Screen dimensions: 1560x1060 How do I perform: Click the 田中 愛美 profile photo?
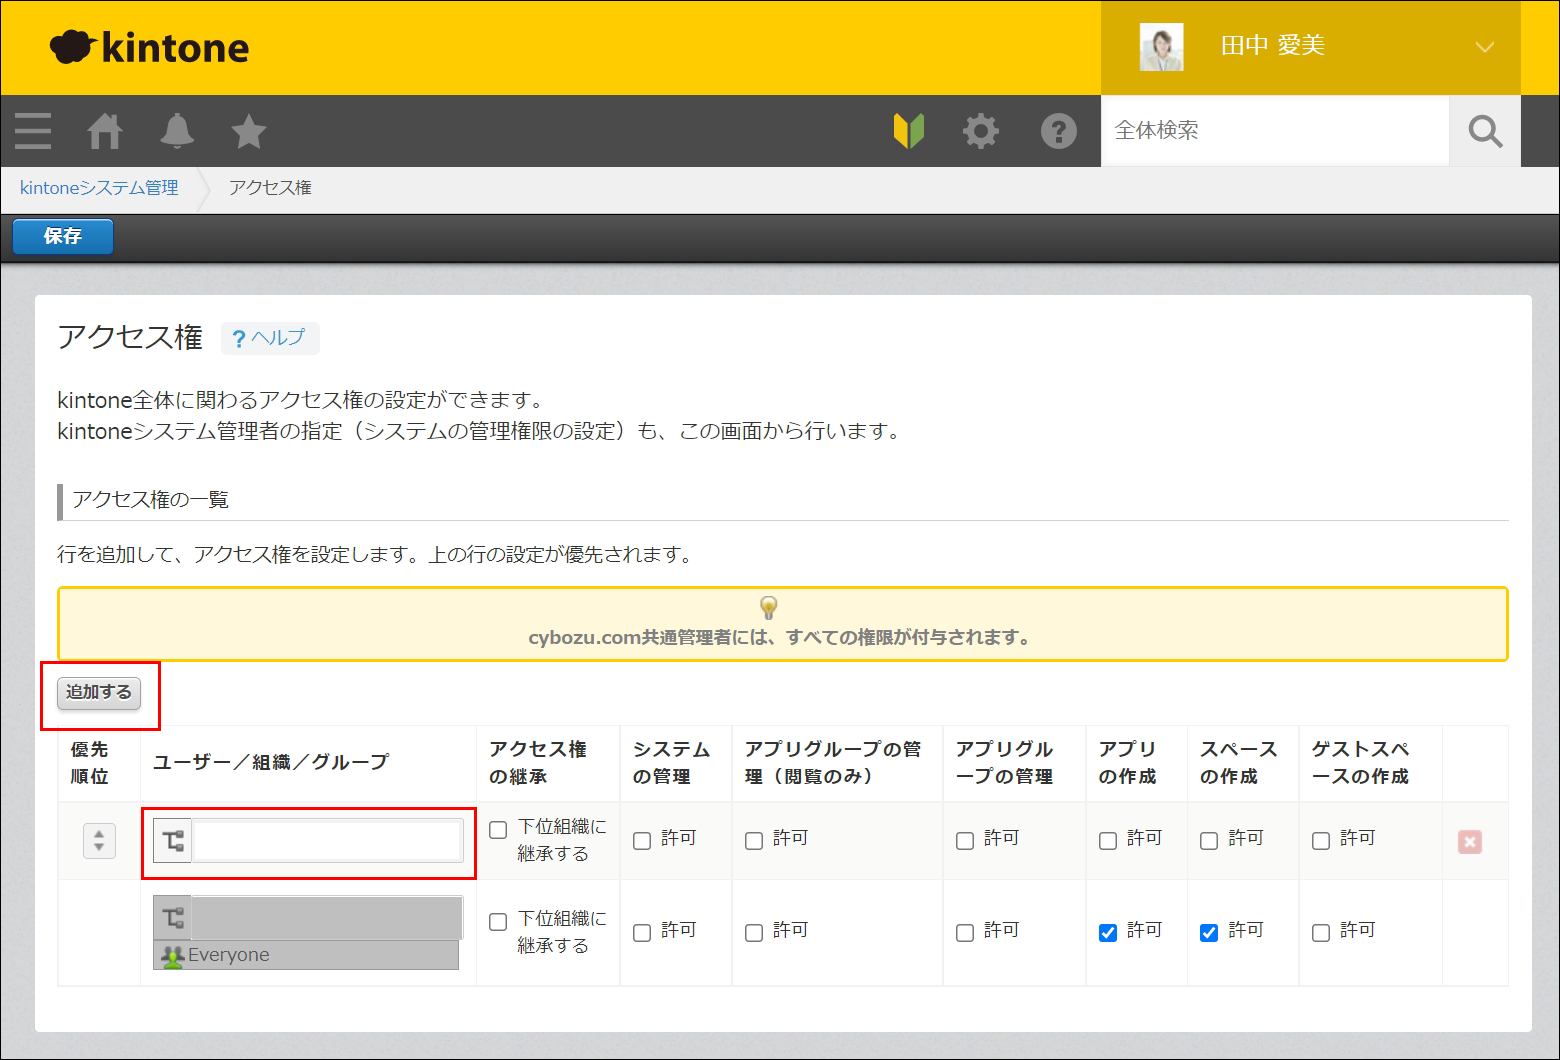[1162, 47]
